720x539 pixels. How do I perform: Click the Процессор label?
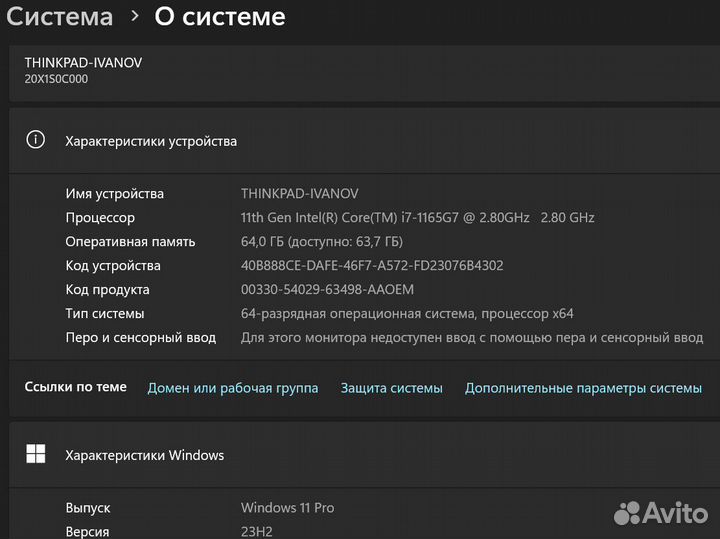click(100, 218)
